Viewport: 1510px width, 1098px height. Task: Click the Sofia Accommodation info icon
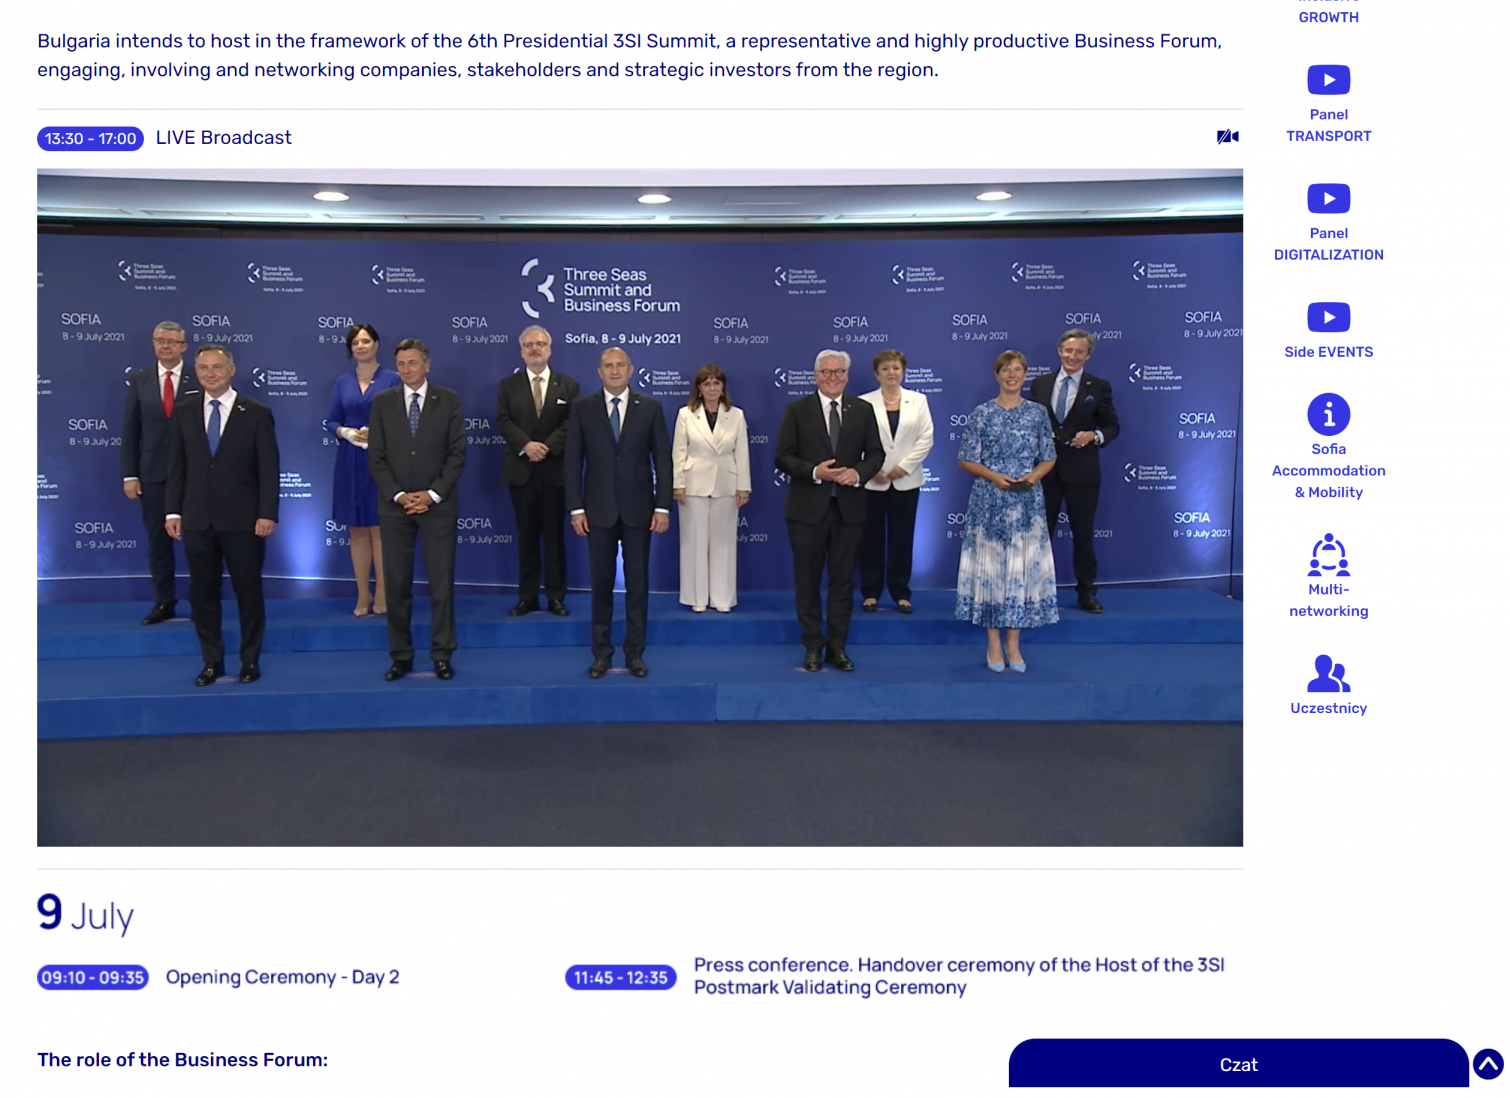click(x=1328, y=414)
